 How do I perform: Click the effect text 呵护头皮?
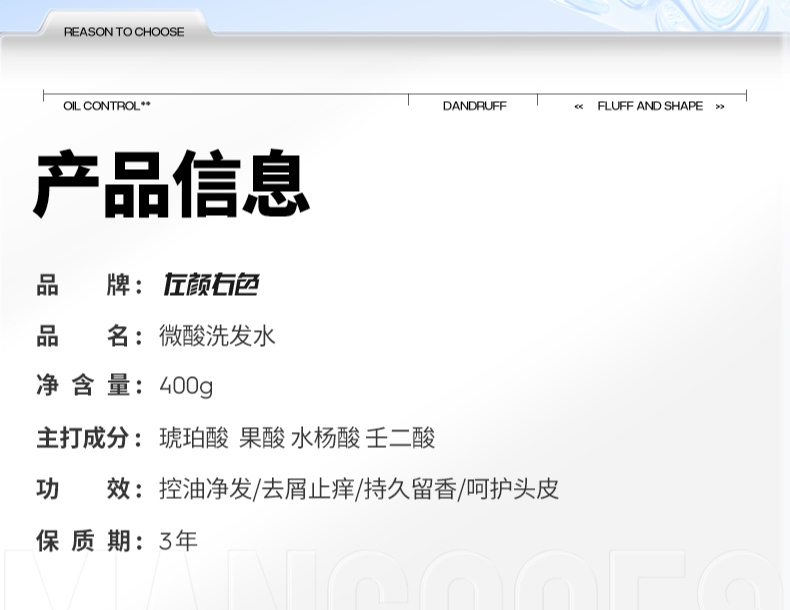tap(512, 489)
